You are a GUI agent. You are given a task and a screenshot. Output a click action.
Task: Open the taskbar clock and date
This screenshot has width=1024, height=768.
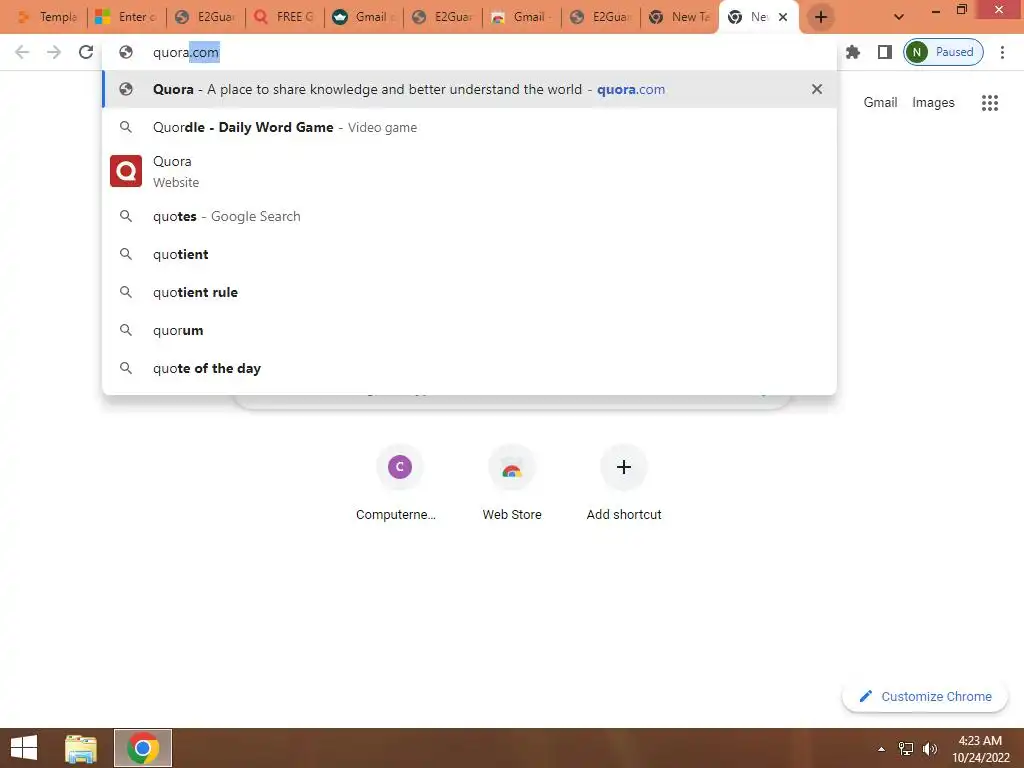click(980, 749)
